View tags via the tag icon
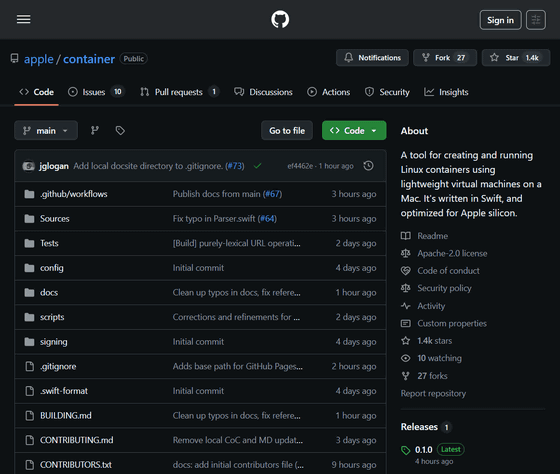This screenshot has width=560, height=474. [x=120, y=130]
